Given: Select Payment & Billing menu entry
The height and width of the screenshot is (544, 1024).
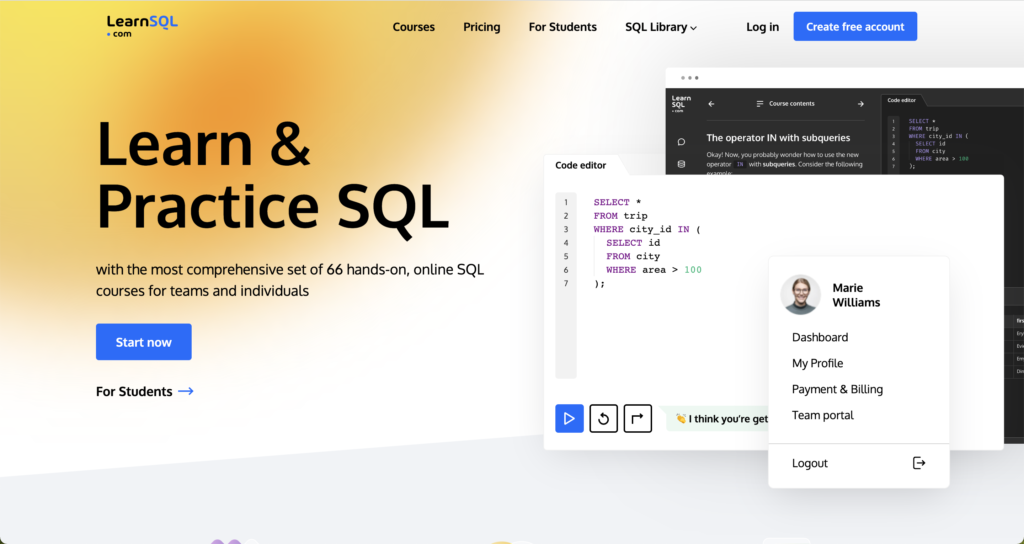Looking at the screenshot, I should click(837, 389).
